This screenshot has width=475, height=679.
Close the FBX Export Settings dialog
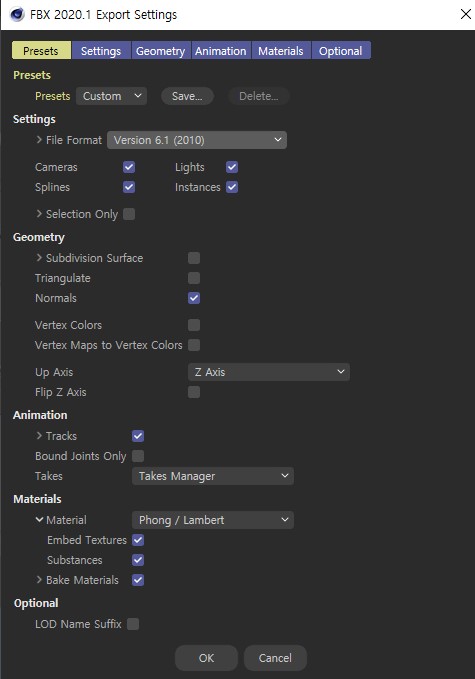coord(465,14)
